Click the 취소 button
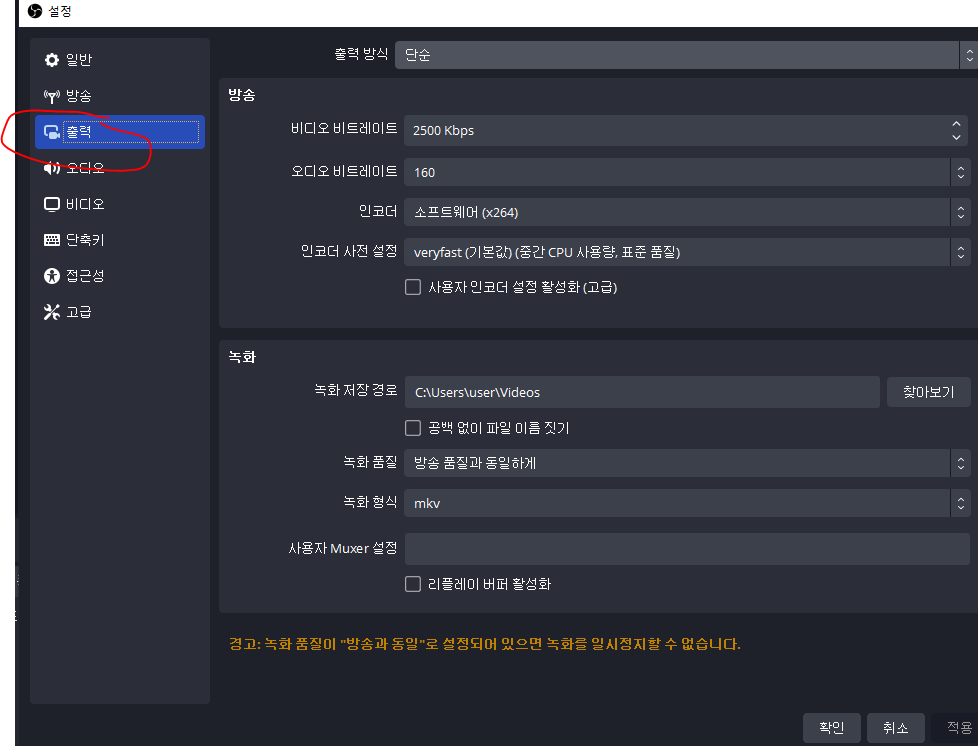The height and width of the screenshot is (746, 978). click(896, 728)
